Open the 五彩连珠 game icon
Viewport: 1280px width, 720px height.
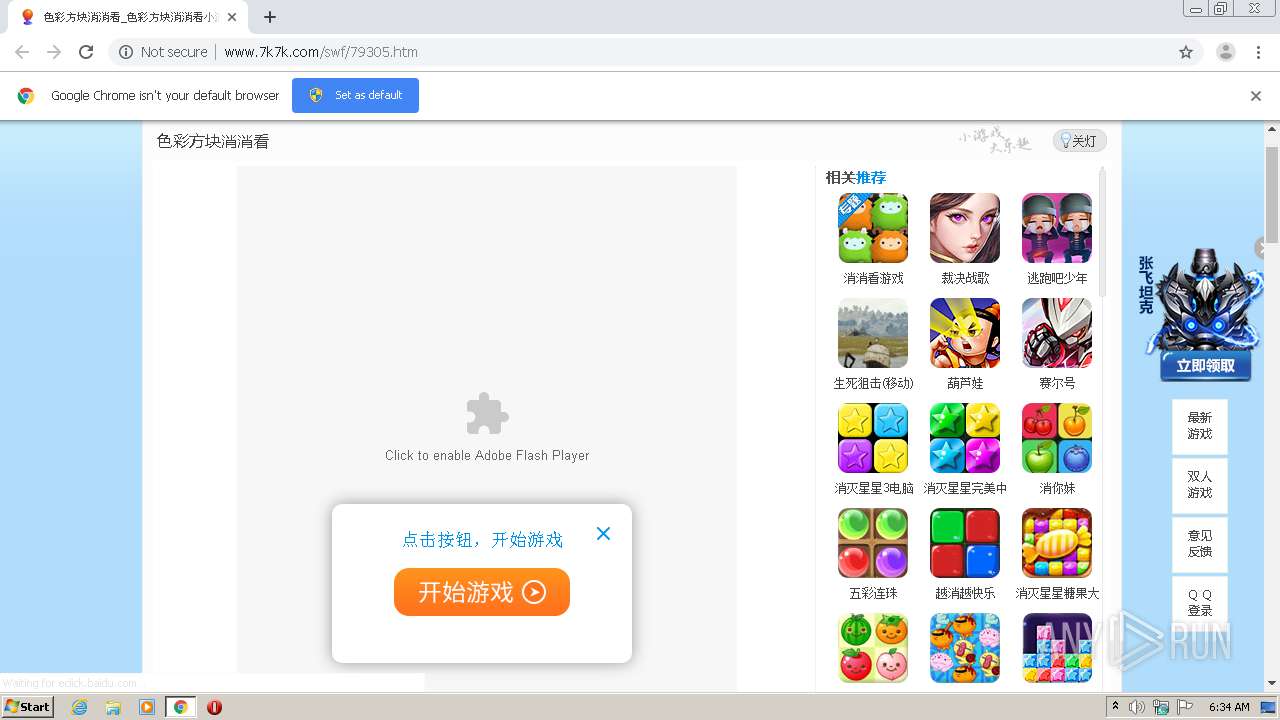[873, 543]
